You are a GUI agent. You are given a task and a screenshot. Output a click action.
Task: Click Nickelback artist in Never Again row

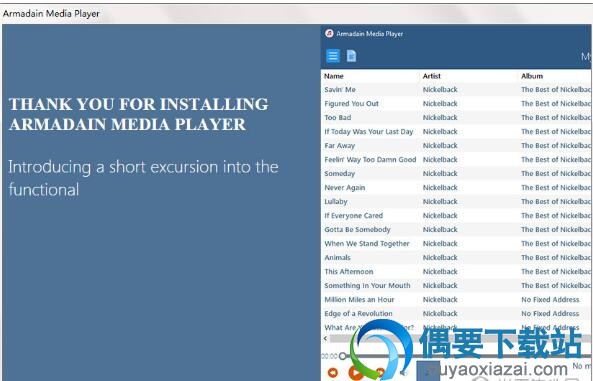click(x=440, y=188)
